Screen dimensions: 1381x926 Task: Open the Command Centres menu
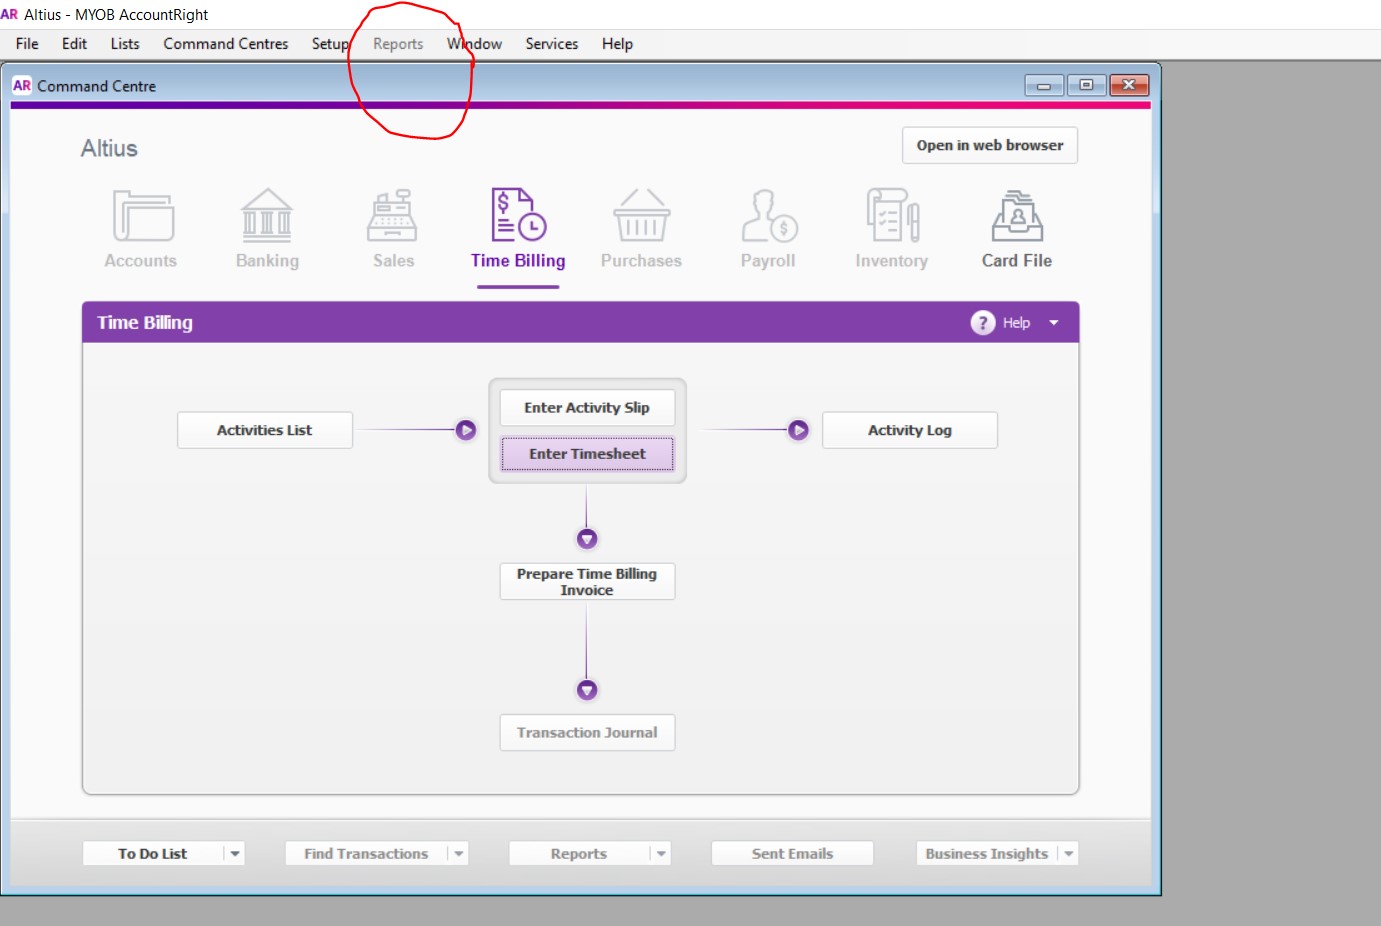(226, 44)
